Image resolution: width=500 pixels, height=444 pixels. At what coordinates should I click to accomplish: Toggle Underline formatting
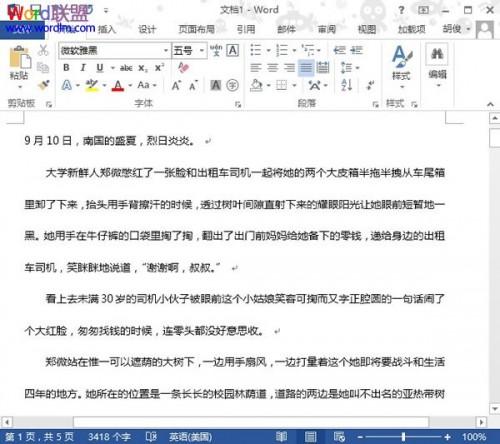pos(100,68)
